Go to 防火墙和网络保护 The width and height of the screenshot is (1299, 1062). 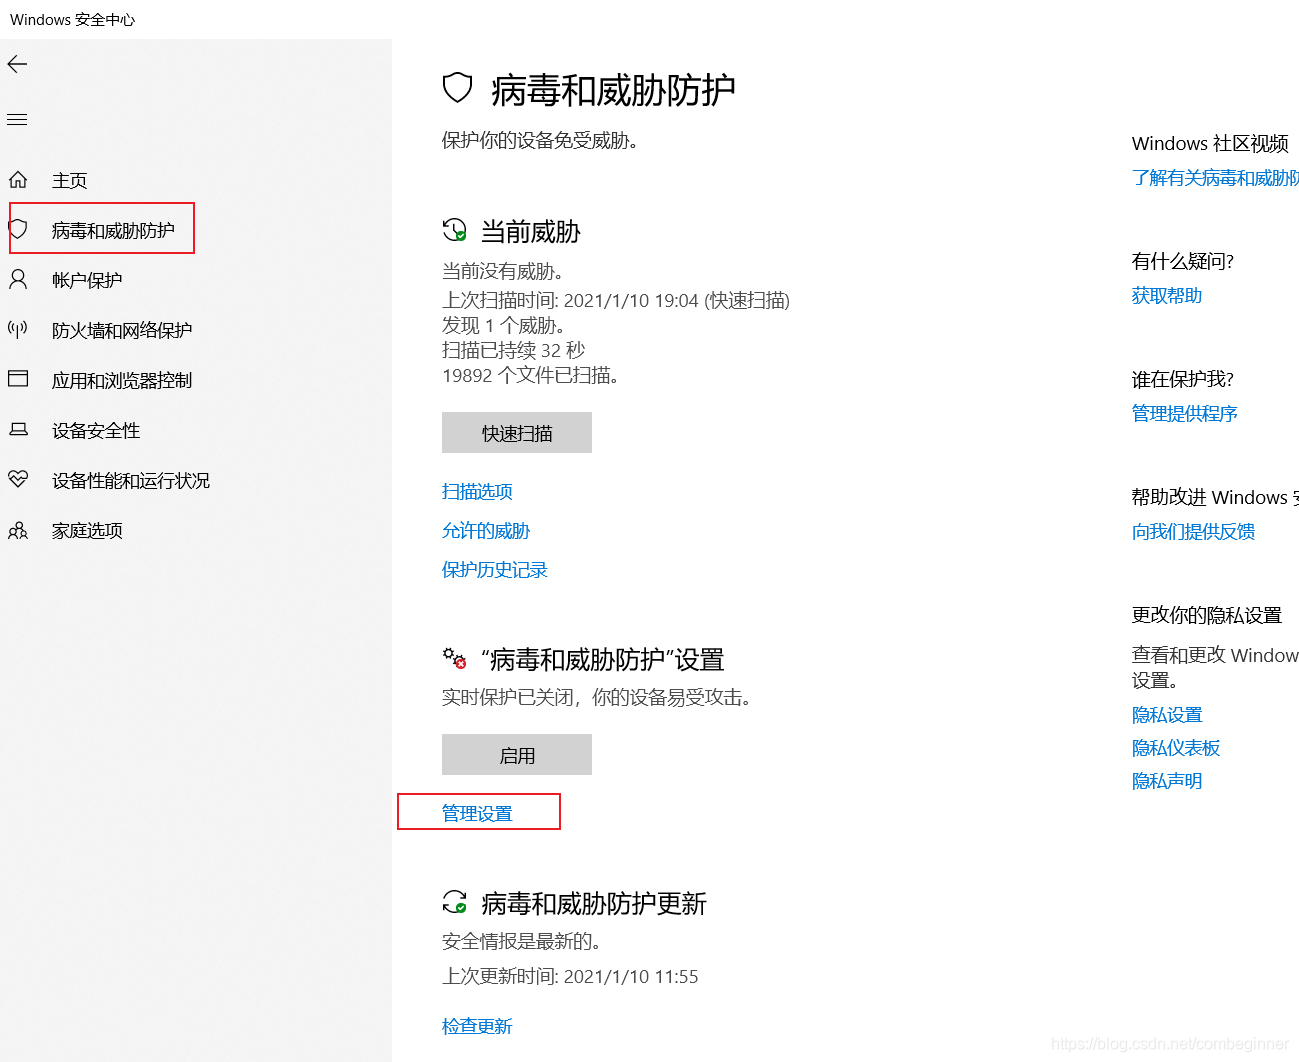[122, 330]
